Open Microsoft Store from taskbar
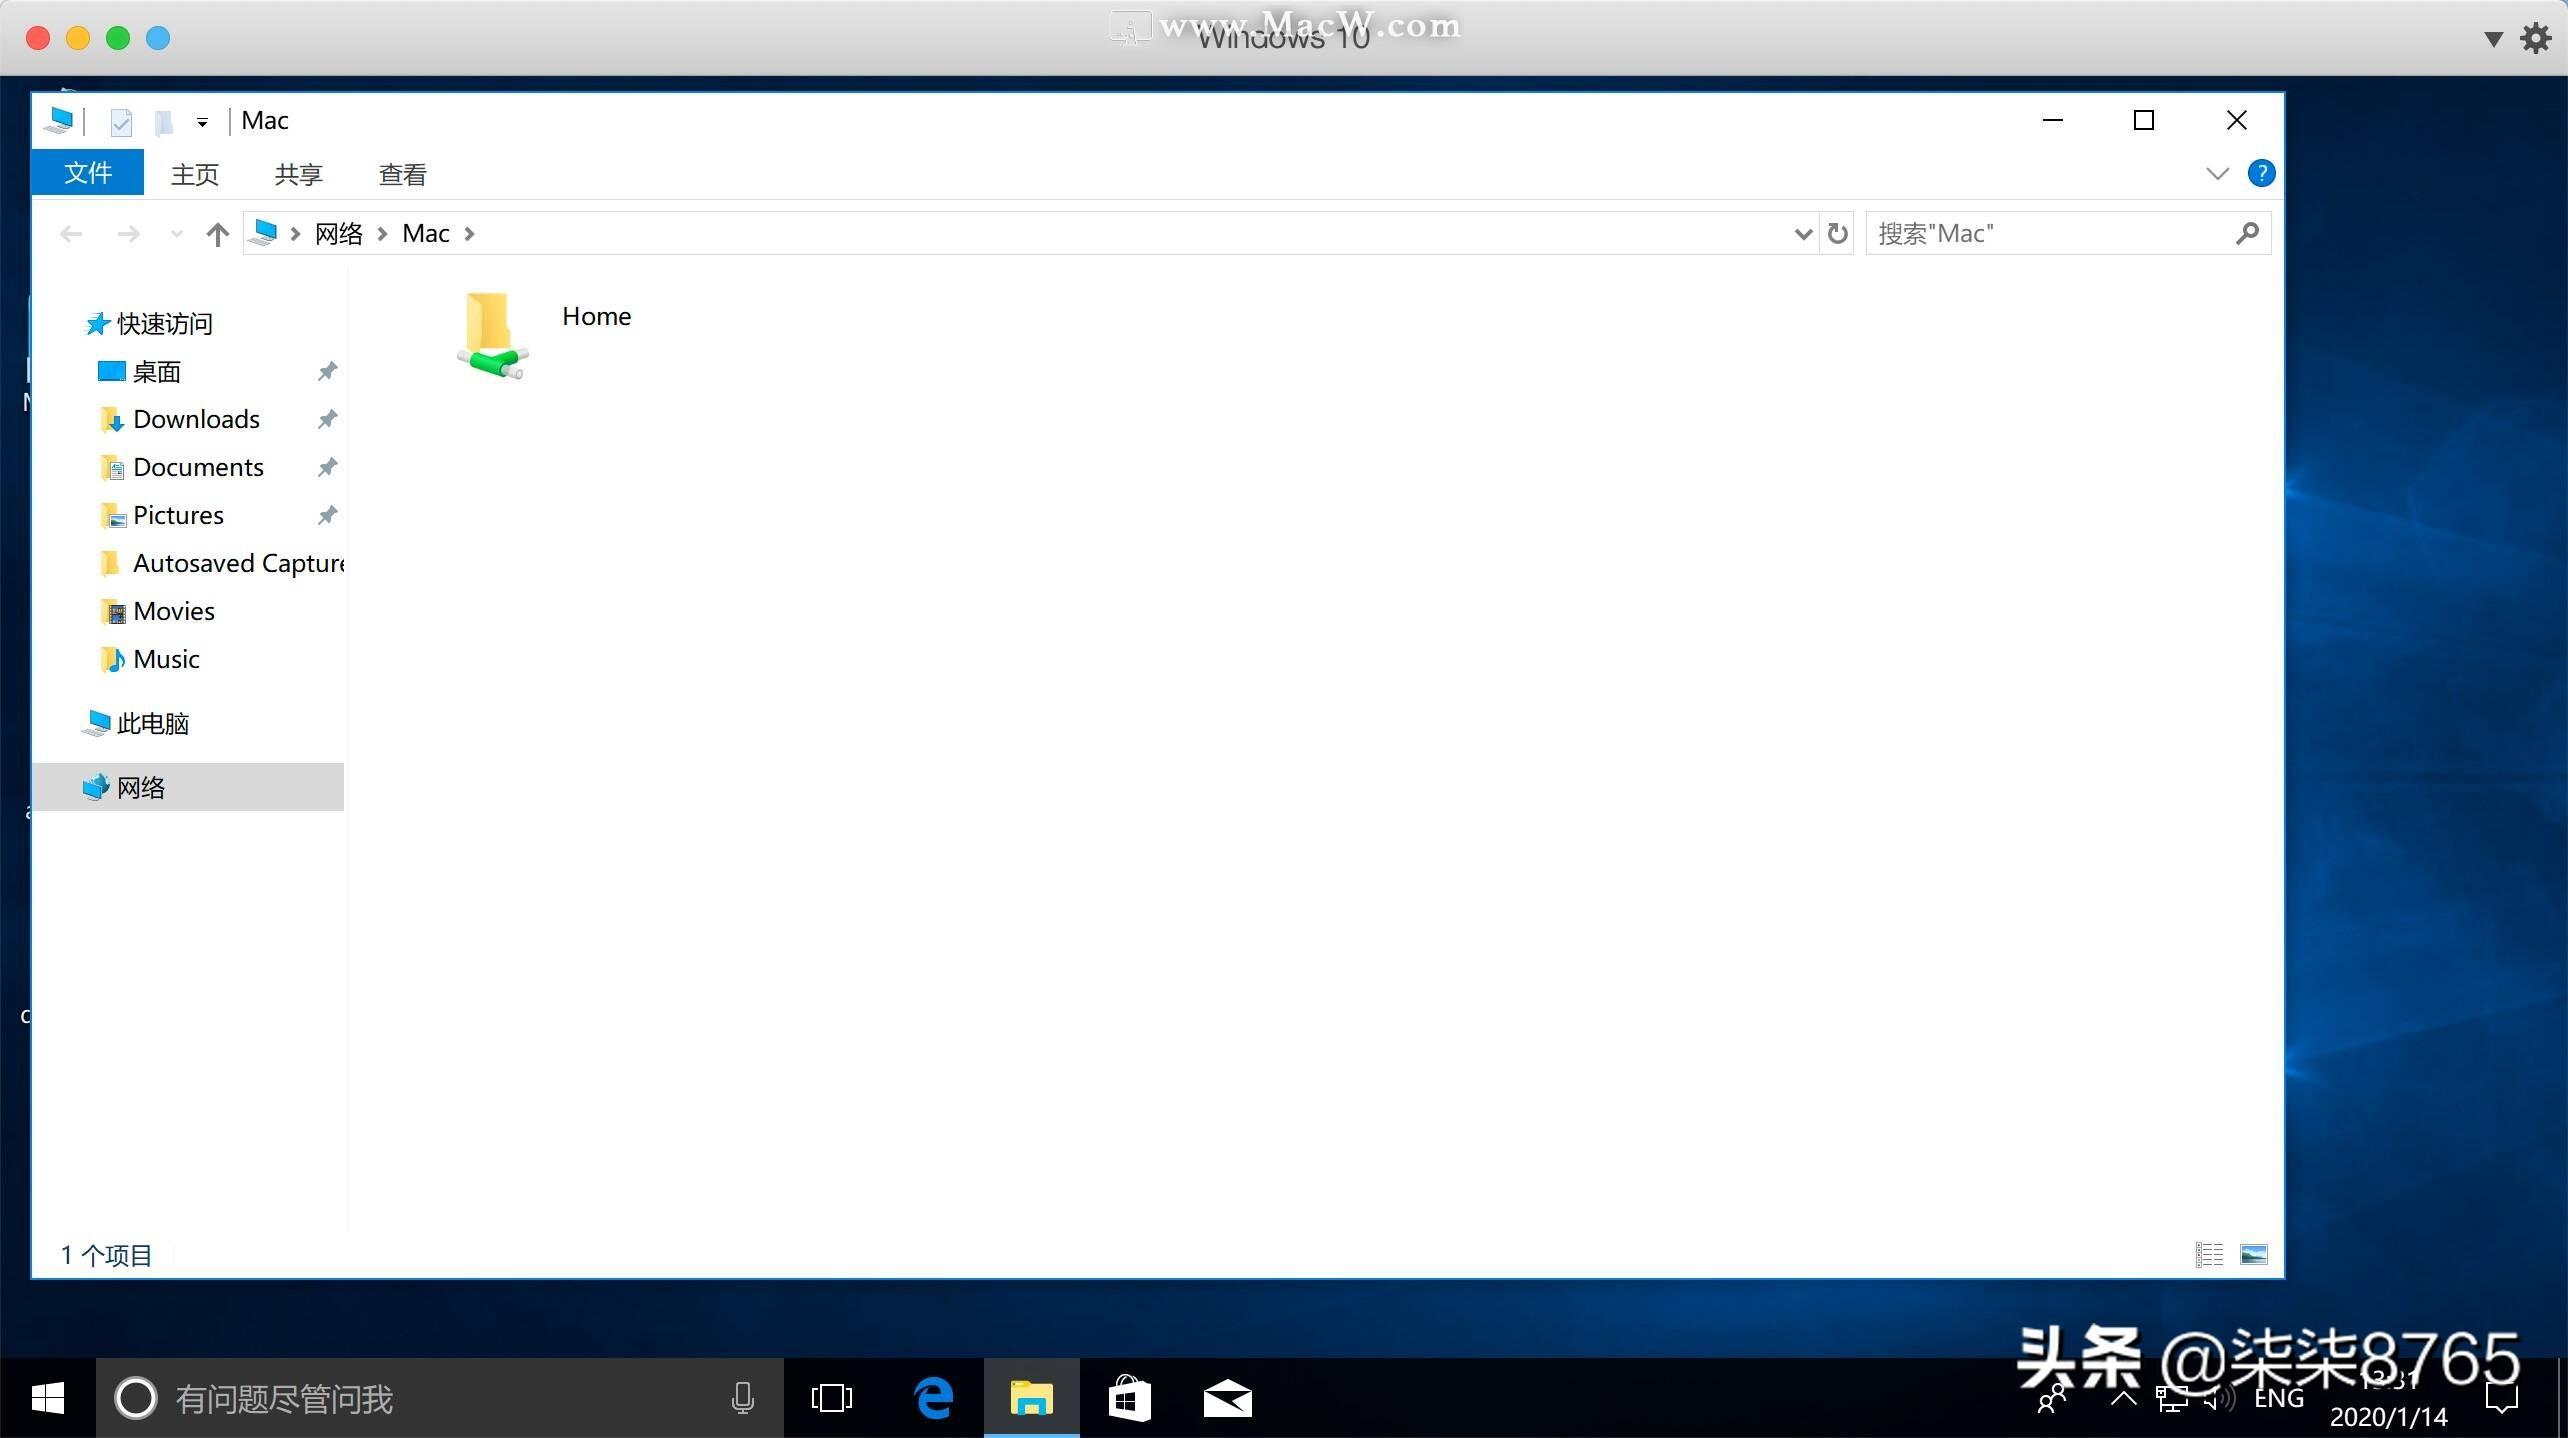The width and height of the screenshot is (2568, 1438). (x=1129, y=1398)
